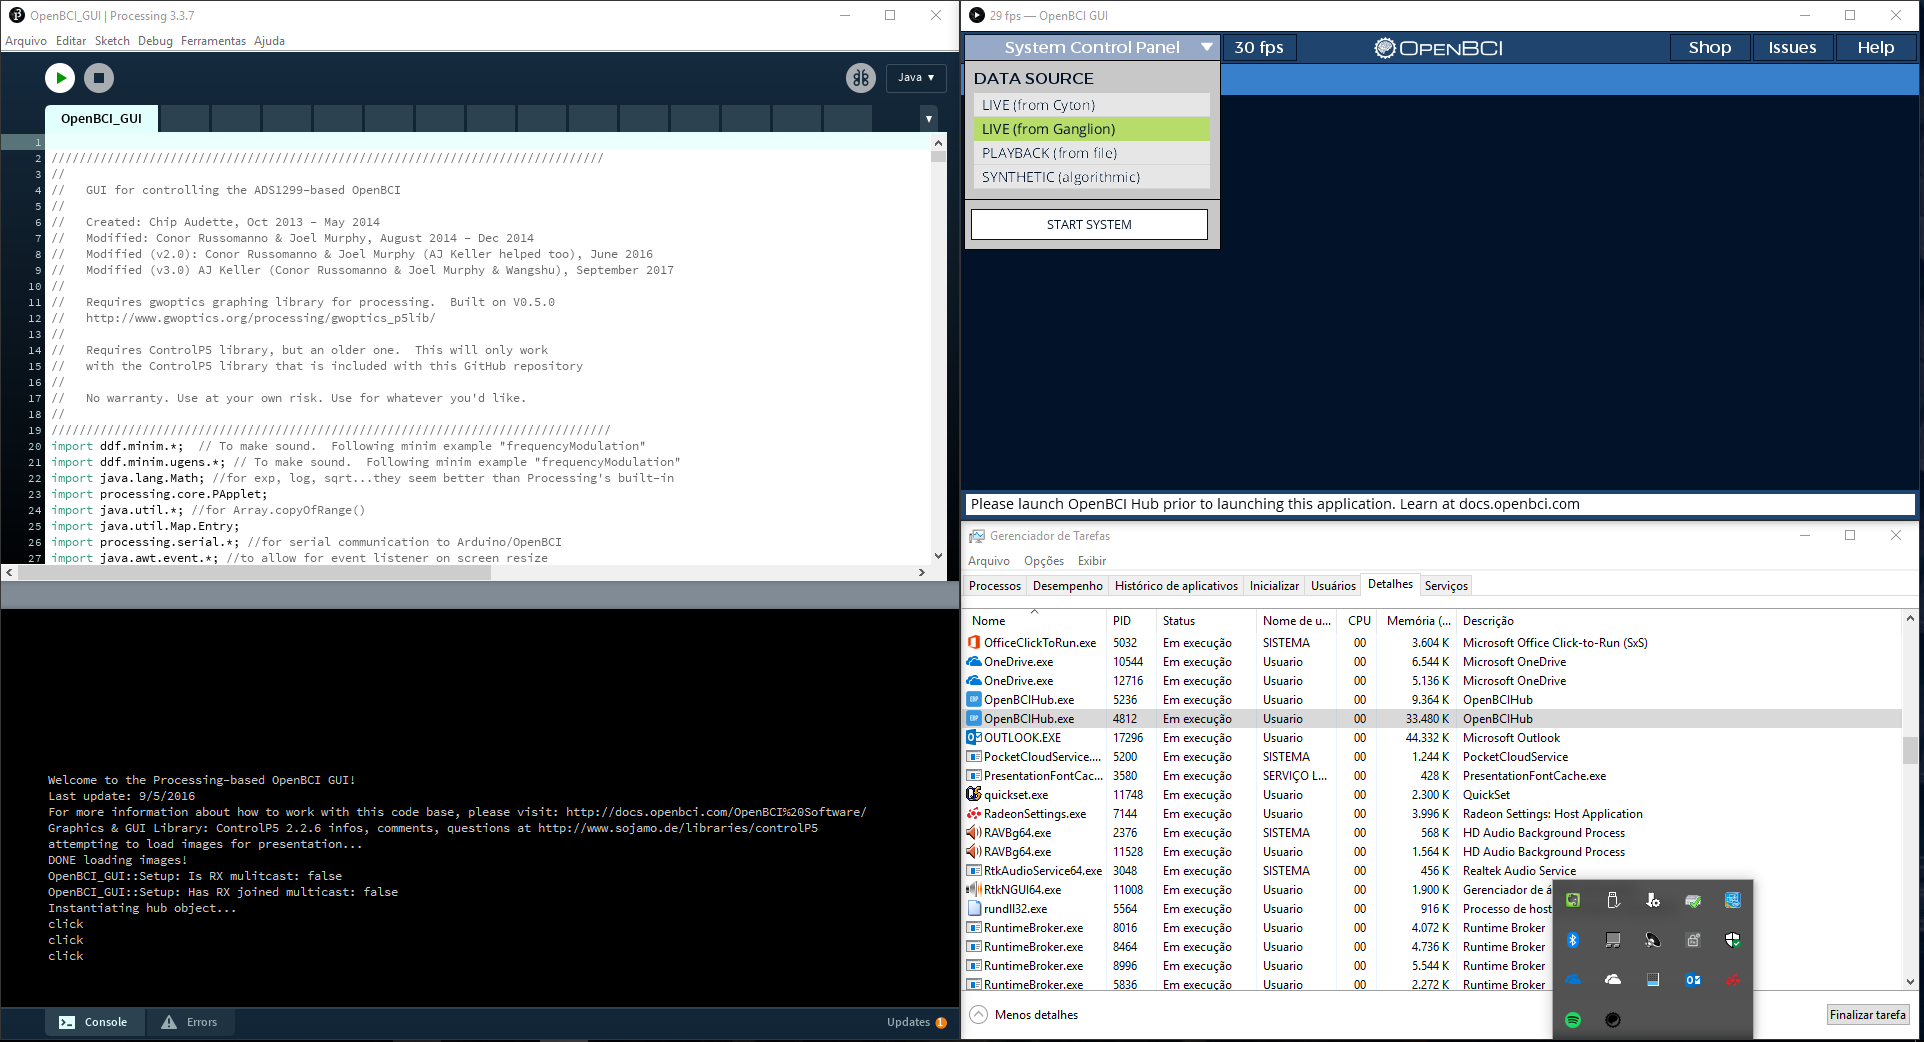Open the Sketch menu in Processing
Image resolution: width=1924 pixels, height=1042 pixels.
click(x=112, y=40)
